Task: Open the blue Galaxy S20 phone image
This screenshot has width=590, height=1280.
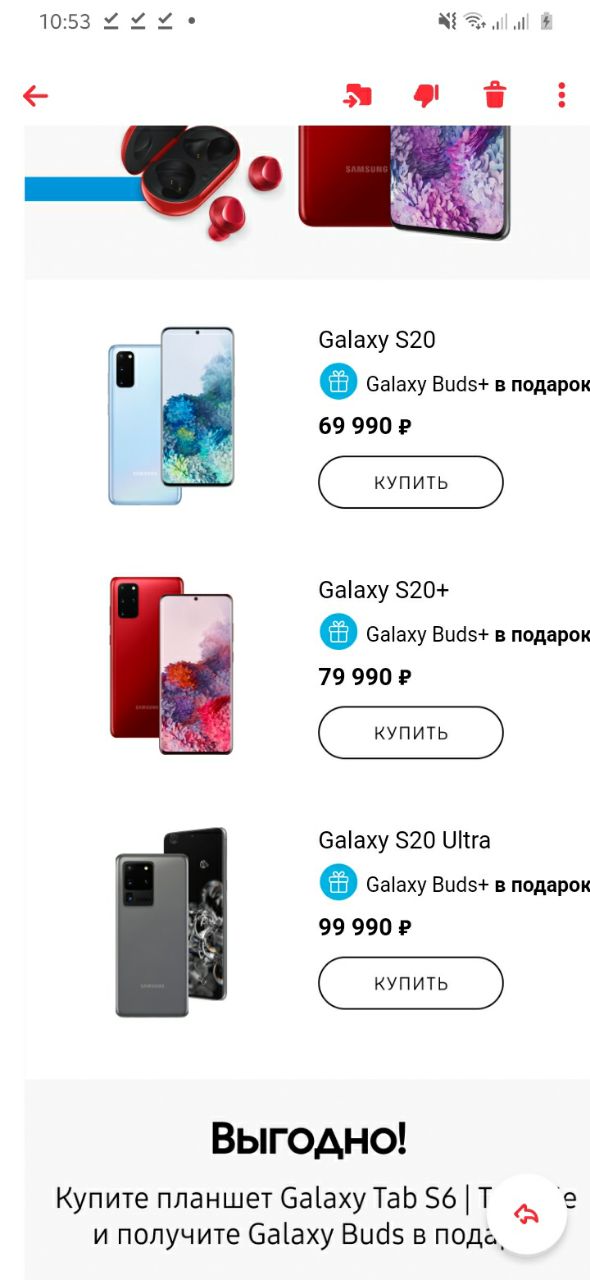Action: click(171, 415)
